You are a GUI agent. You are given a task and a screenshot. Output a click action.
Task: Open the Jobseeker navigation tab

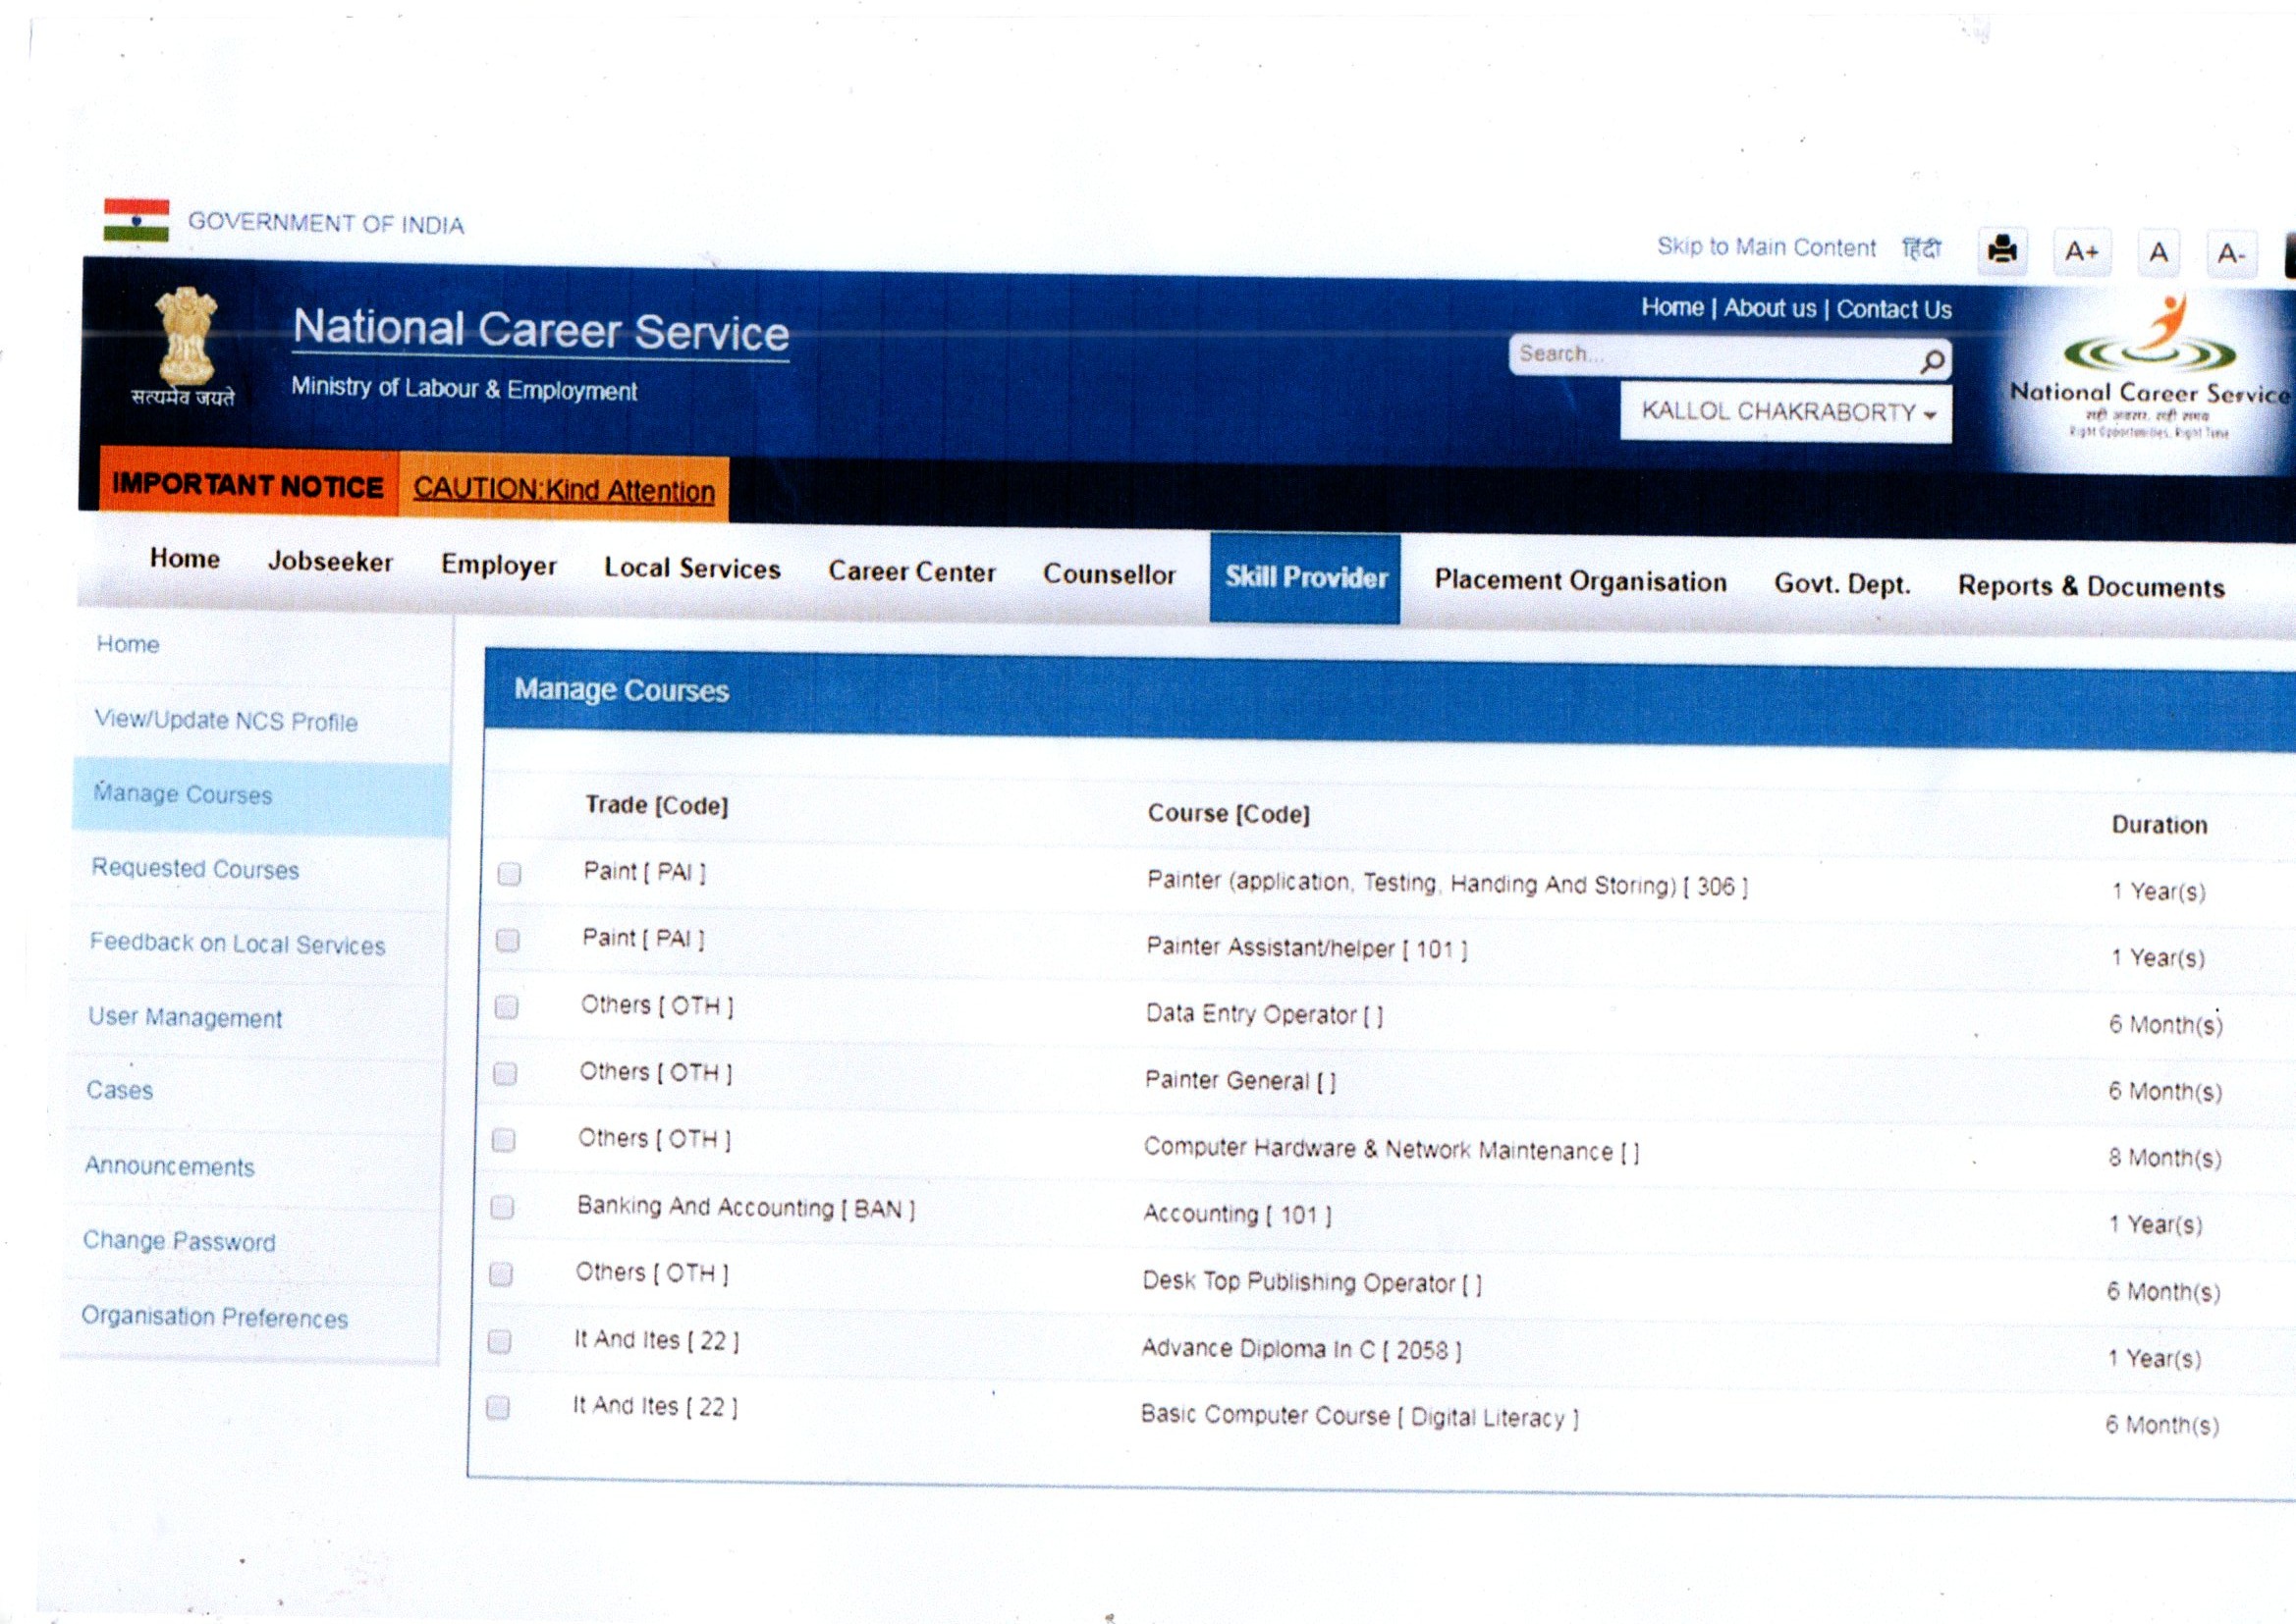tap(330, 562)
